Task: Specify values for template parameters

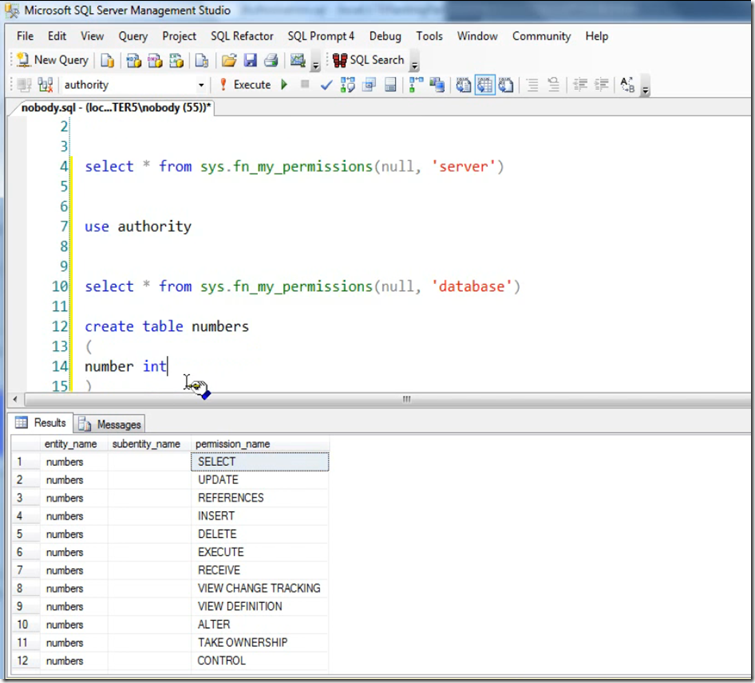Action: coord(627,85)
